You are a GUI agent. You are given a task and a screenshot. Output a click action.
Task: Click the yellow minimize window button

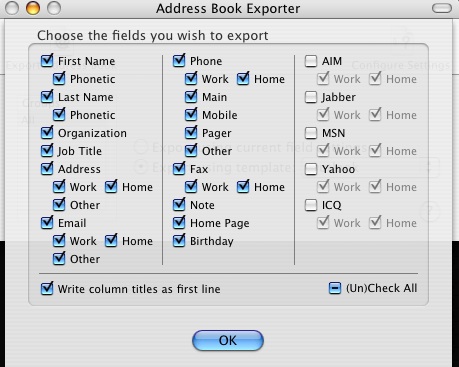click(x=33, y=8)
